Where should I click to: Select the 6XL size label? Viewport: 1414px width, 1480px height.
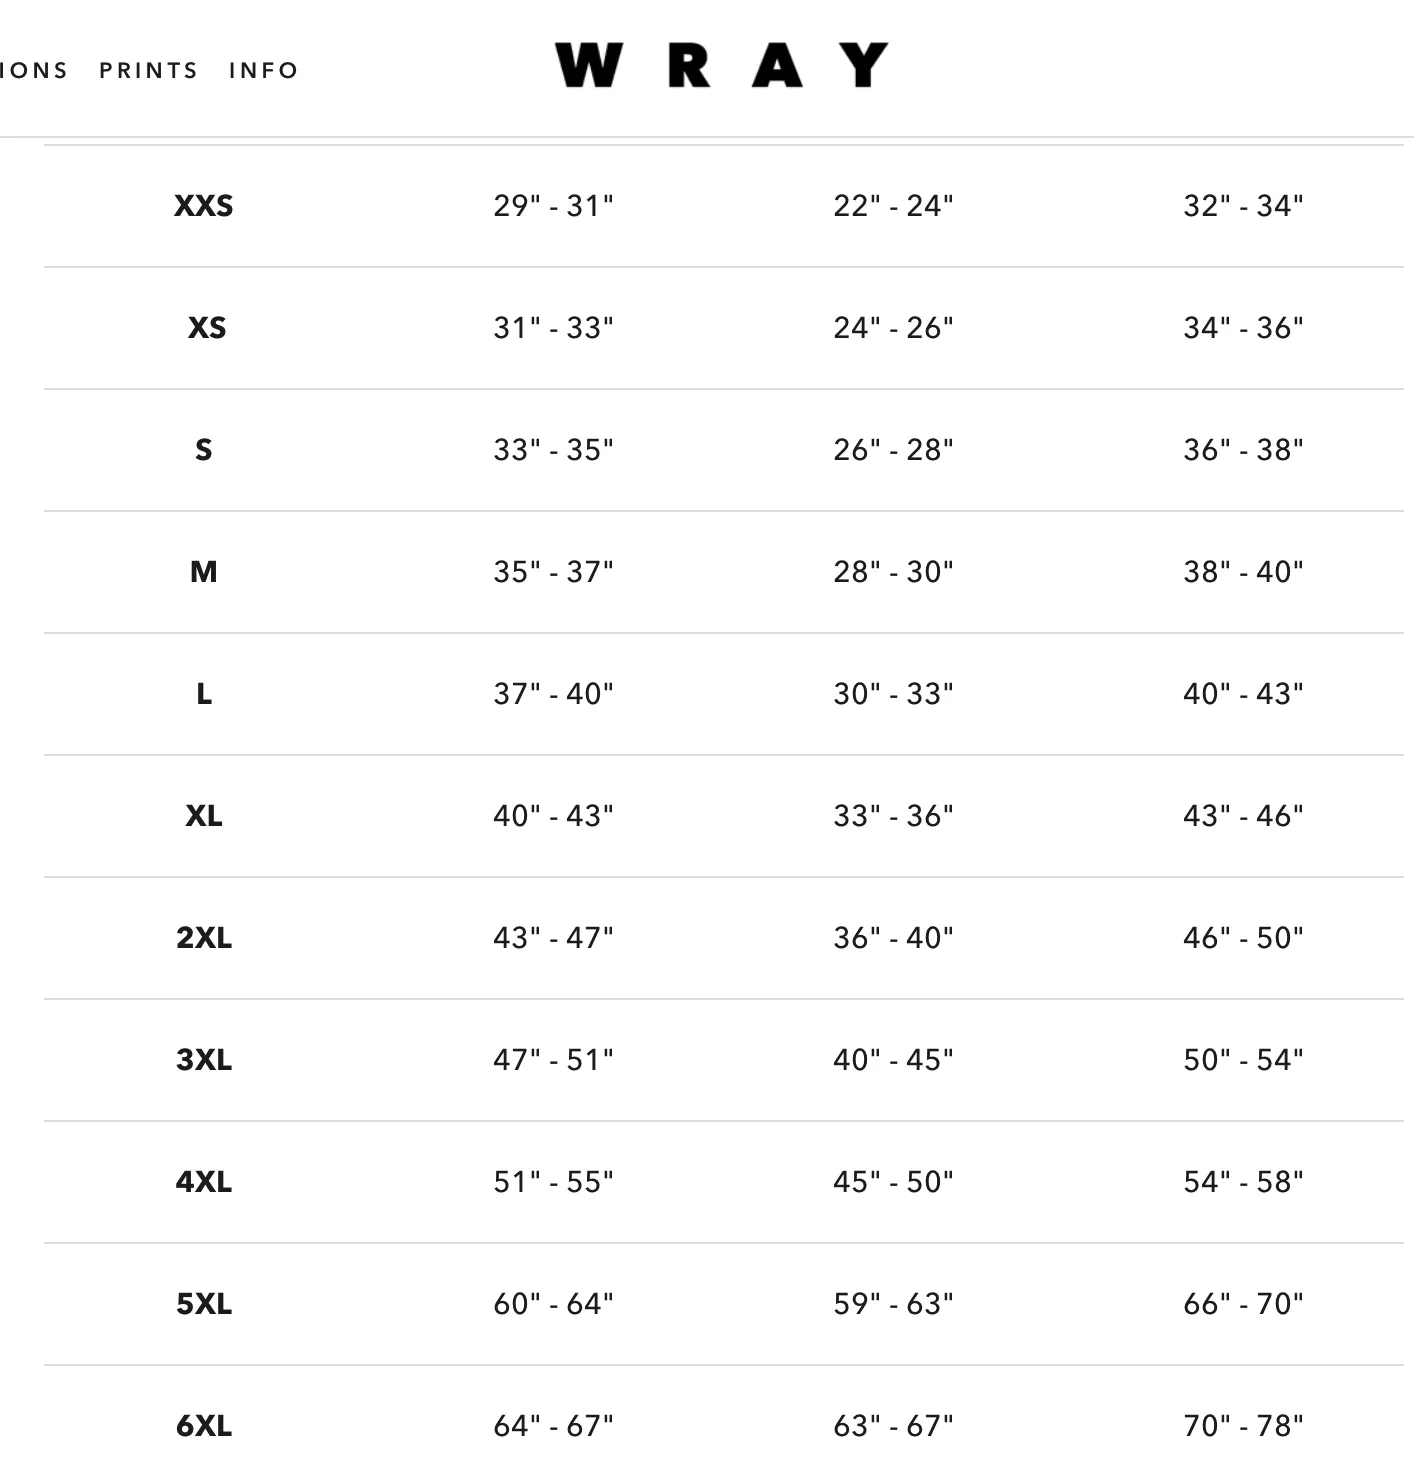coord(204,1426)
